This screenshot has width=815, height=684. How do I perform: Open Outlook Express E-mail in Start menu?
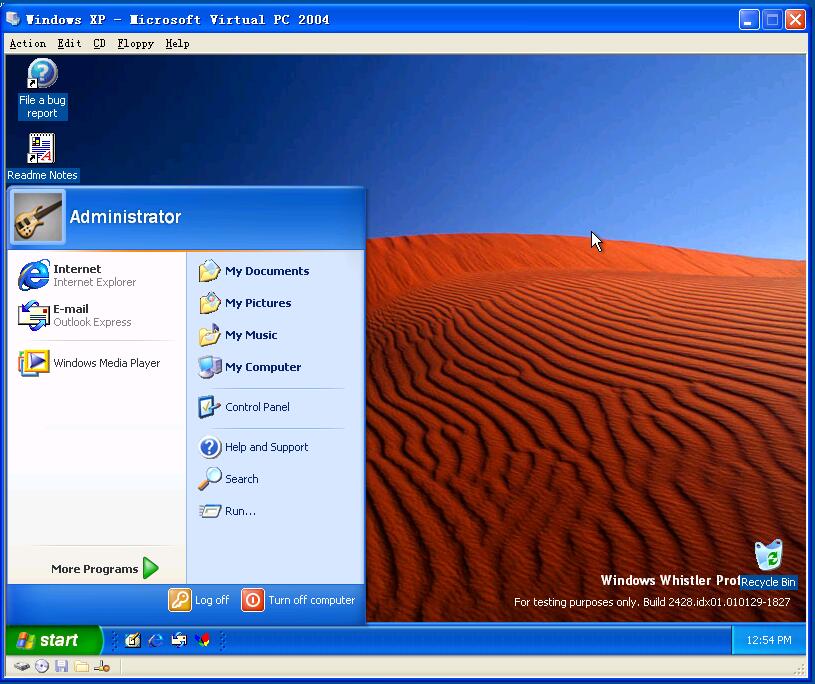[x=74, y=315]
